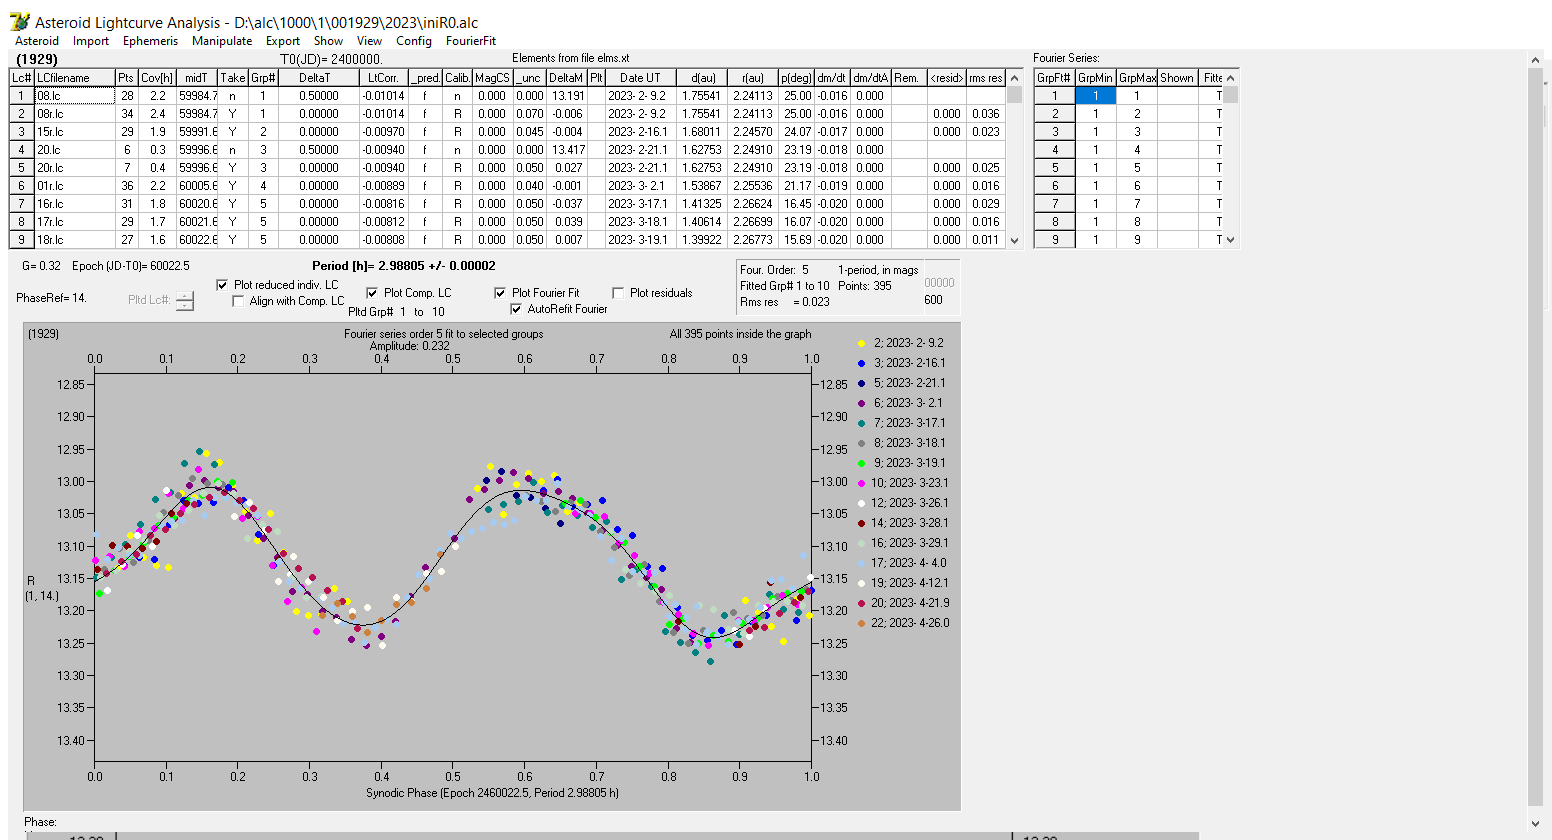Viewport: 1552px width, 840px height.
Task: Click the orange legend marker for 2023- 4-26.0
Action: coord(861,623)
